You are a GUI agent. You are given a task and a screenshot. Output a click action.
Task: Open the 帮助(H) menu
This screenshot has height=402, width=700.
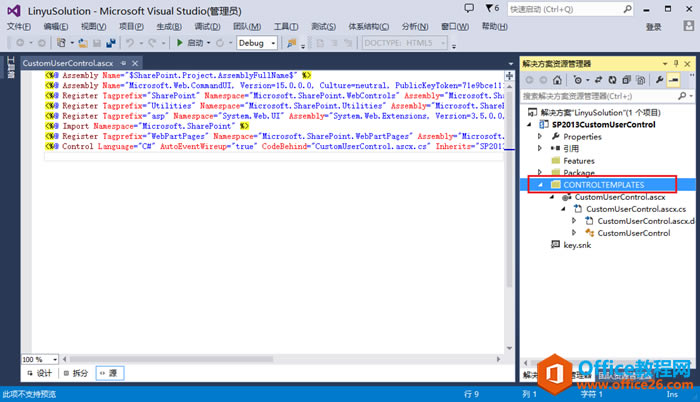495,27
